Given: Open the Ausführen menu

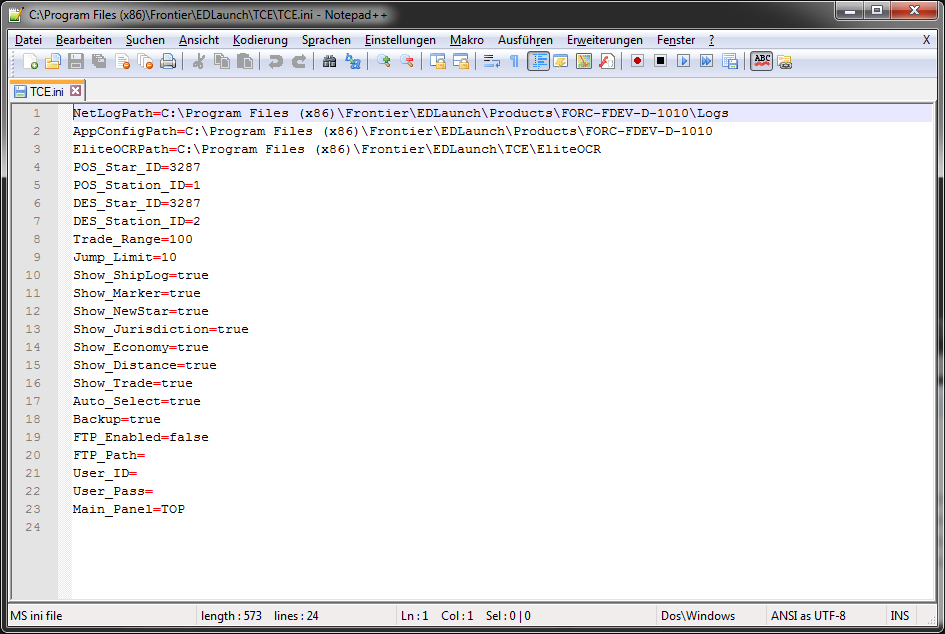Looking at the screenshot, I should point(525,40).
